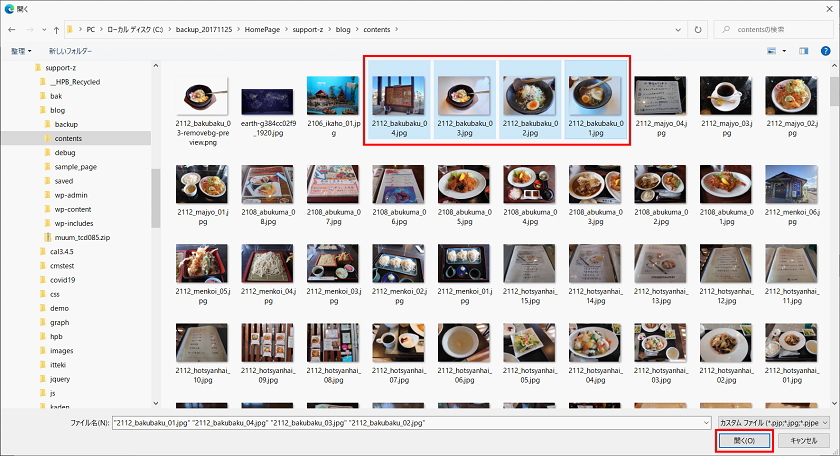Click 新しいフォルダー (New folder)
The height and width of the screenshot is (456, 840).
coord(70,50)
